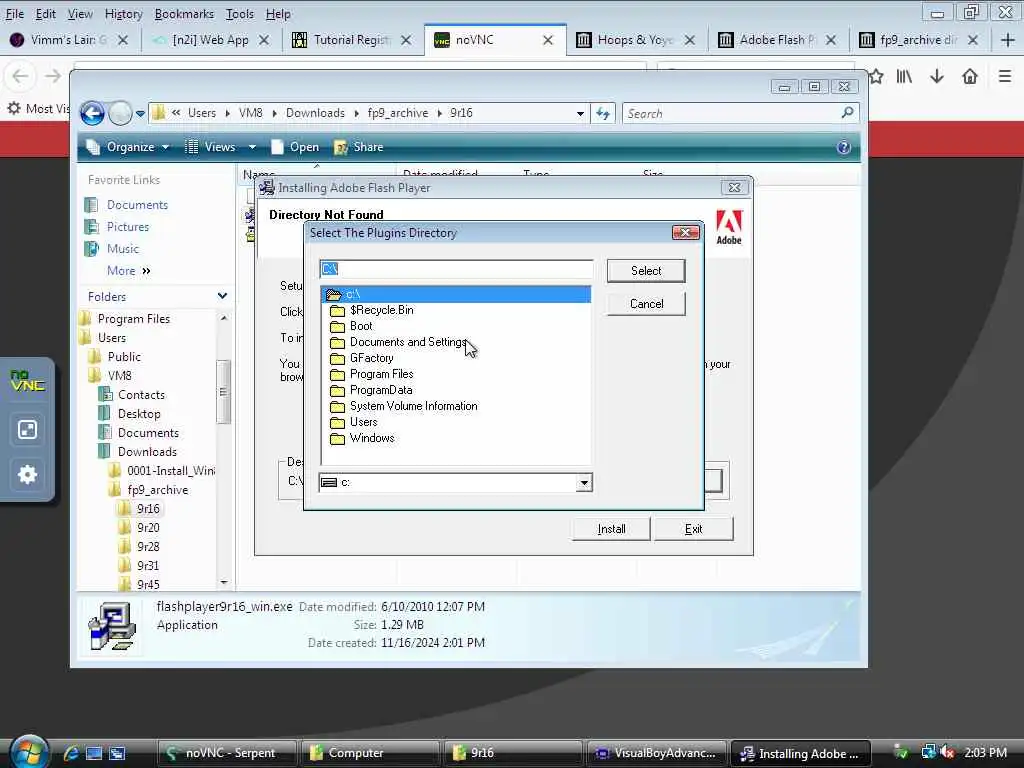1024x768 pixels.
Task: Collapse the Folders pane chevron
Action: [x=222, y=296]
